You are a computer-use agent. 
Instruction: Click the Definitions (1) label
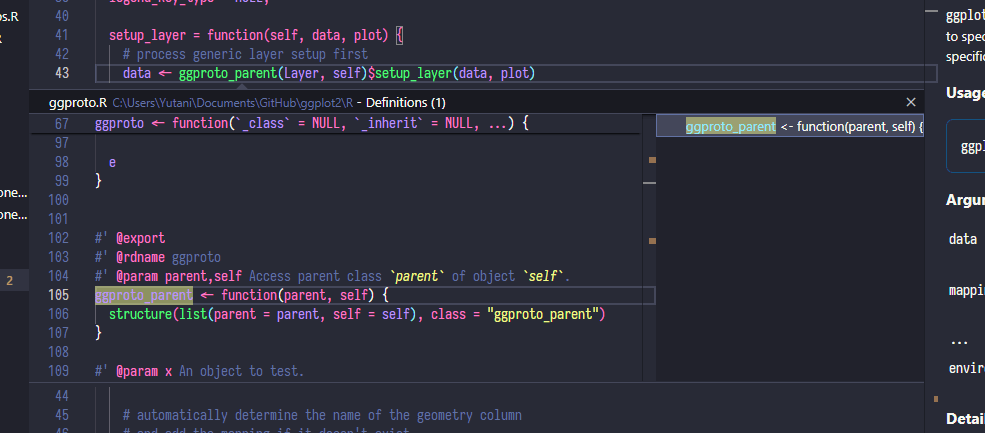(407, 103)
